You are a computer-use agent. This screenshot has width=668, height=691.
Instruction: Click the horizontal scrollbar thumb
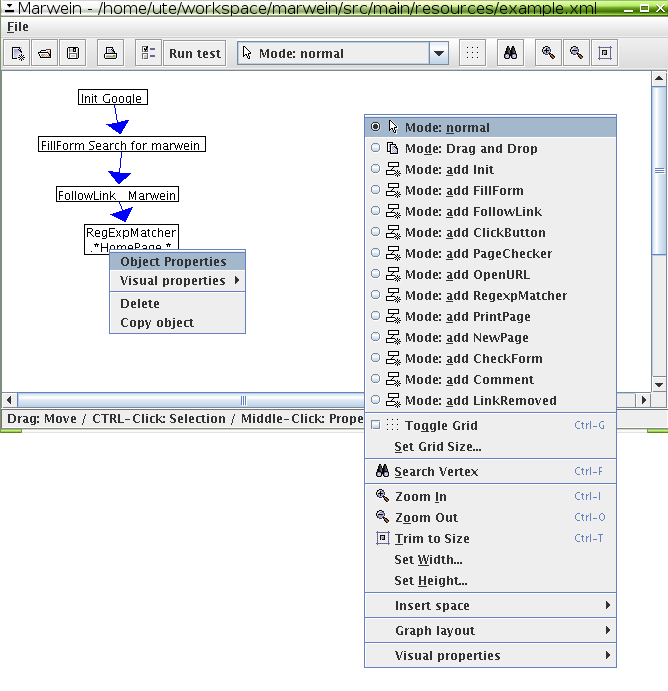click(x=191, y=400)
